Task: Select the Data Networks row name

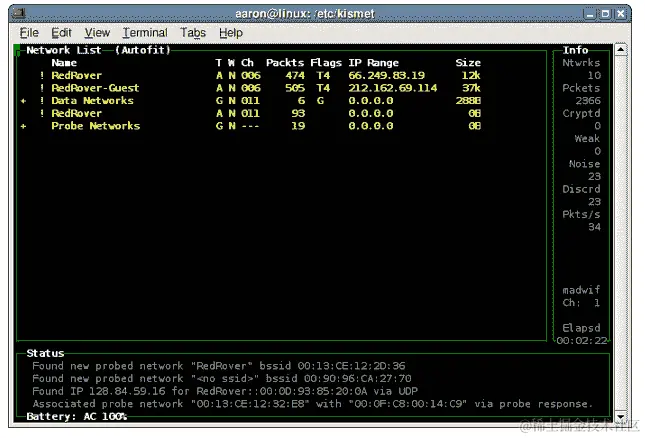Action: pyautogui.click(x=92, y=101)
